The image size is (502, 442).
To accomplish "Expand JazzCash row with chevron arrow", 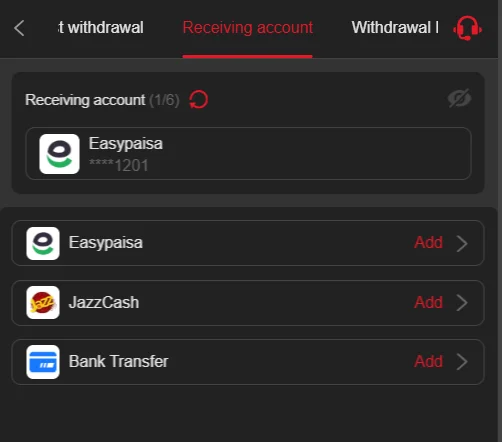I will [x=462, y=303].
